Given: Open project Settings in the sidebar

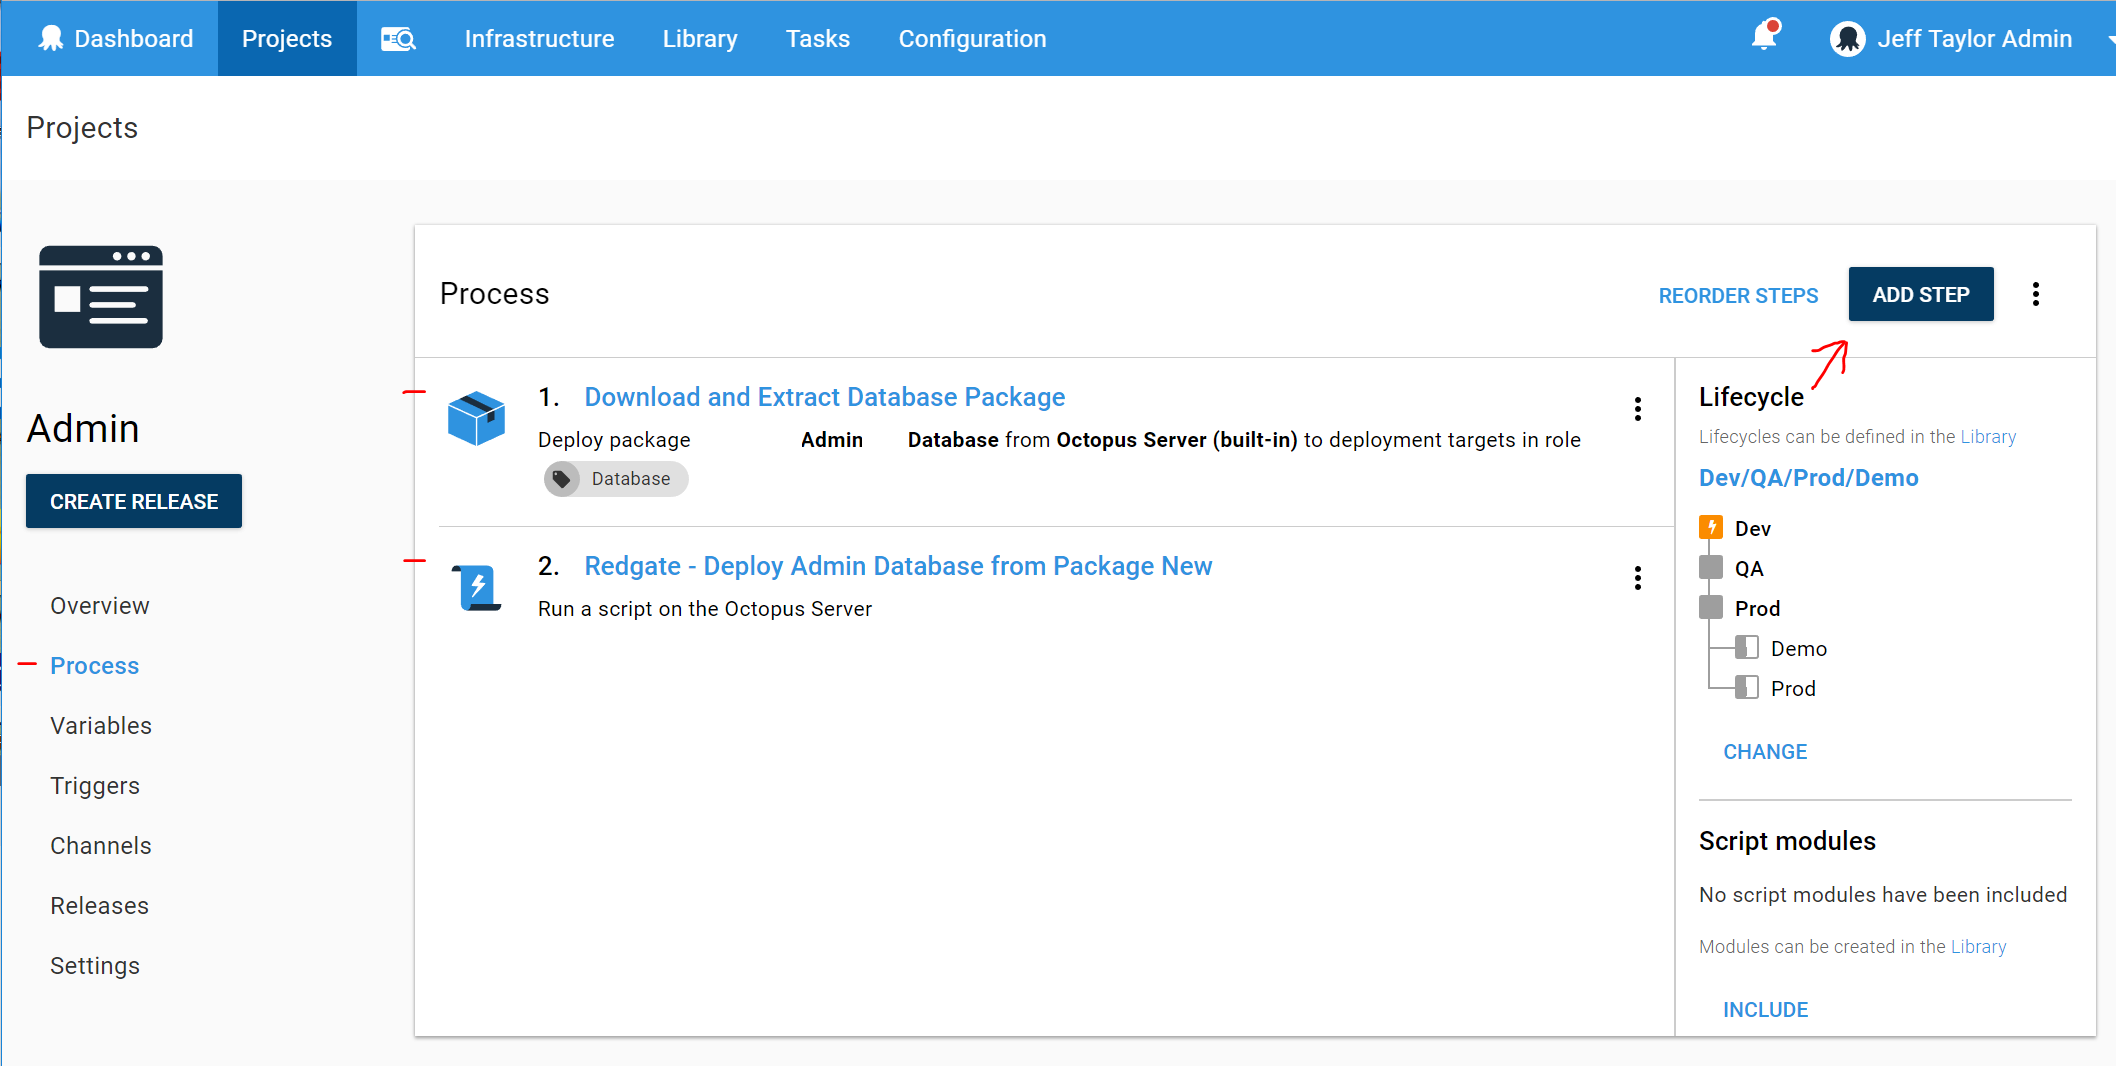Looking at the screenshot, I should click(95, 966).
